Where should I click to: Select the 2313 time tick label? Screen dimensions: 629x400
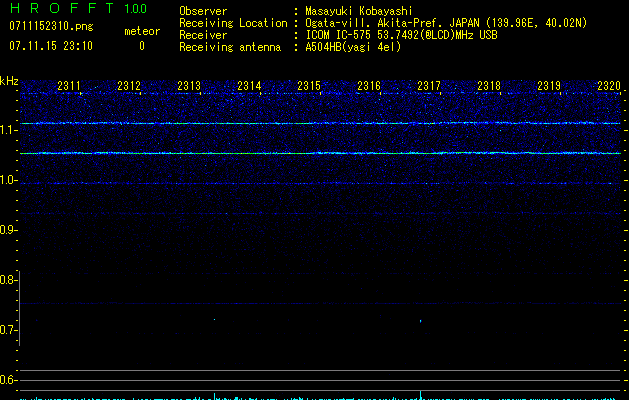pyautogui.click(x=189, y=87)
